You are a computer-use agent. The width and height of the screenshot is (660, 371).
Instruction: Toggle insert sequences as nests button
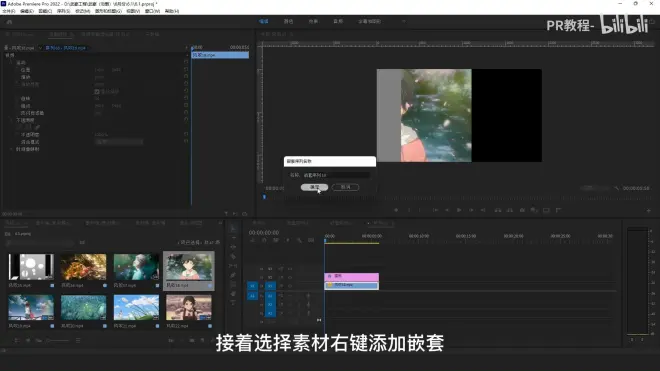pos(253,240)
